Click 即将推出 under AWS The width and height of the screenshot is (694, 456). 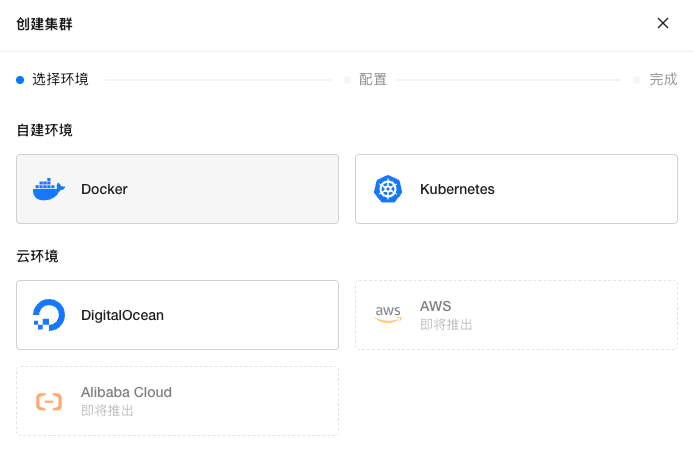446,325
